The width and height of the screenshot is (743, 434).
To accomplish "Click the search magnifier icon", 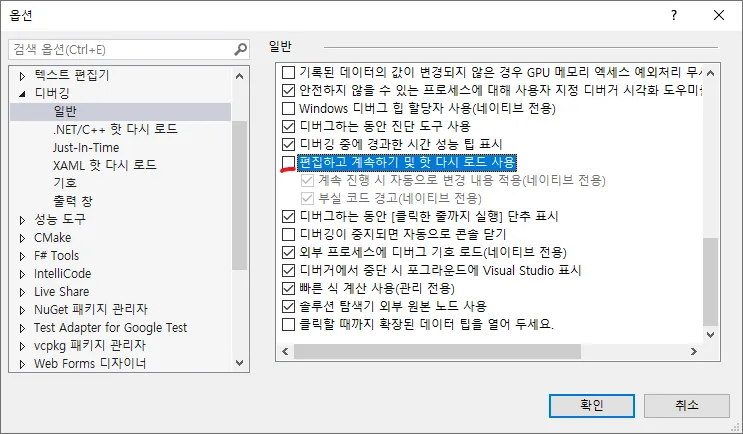I will coord(240,49).
